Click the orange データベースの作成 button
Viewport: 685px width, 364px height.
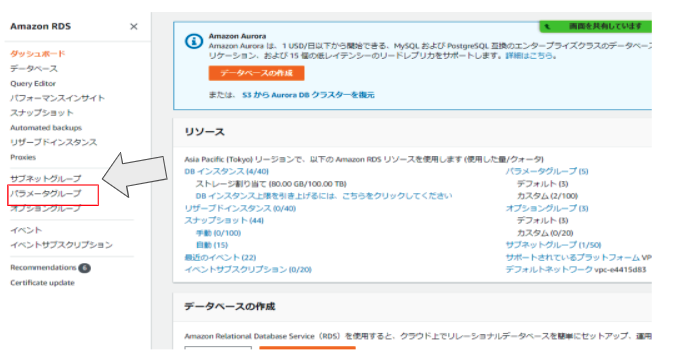256,73
